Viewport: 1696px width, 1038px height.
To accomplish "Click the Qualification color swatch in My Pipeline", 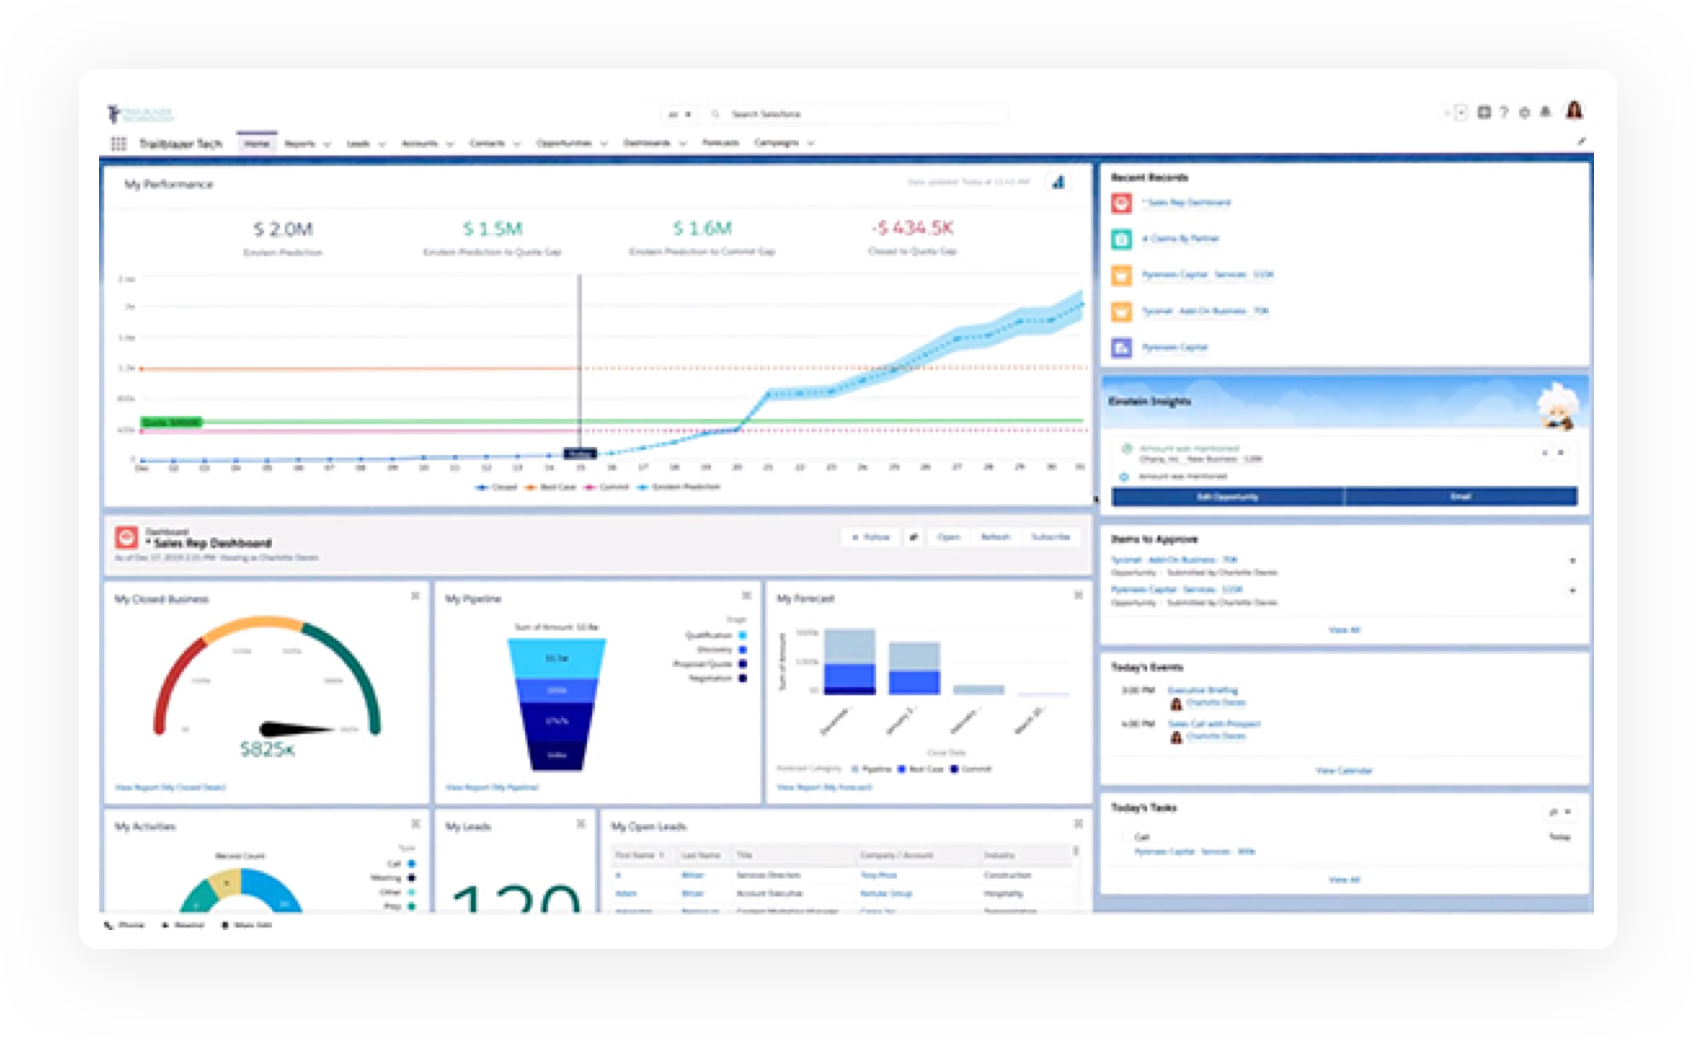I will [x=743, y=635].
